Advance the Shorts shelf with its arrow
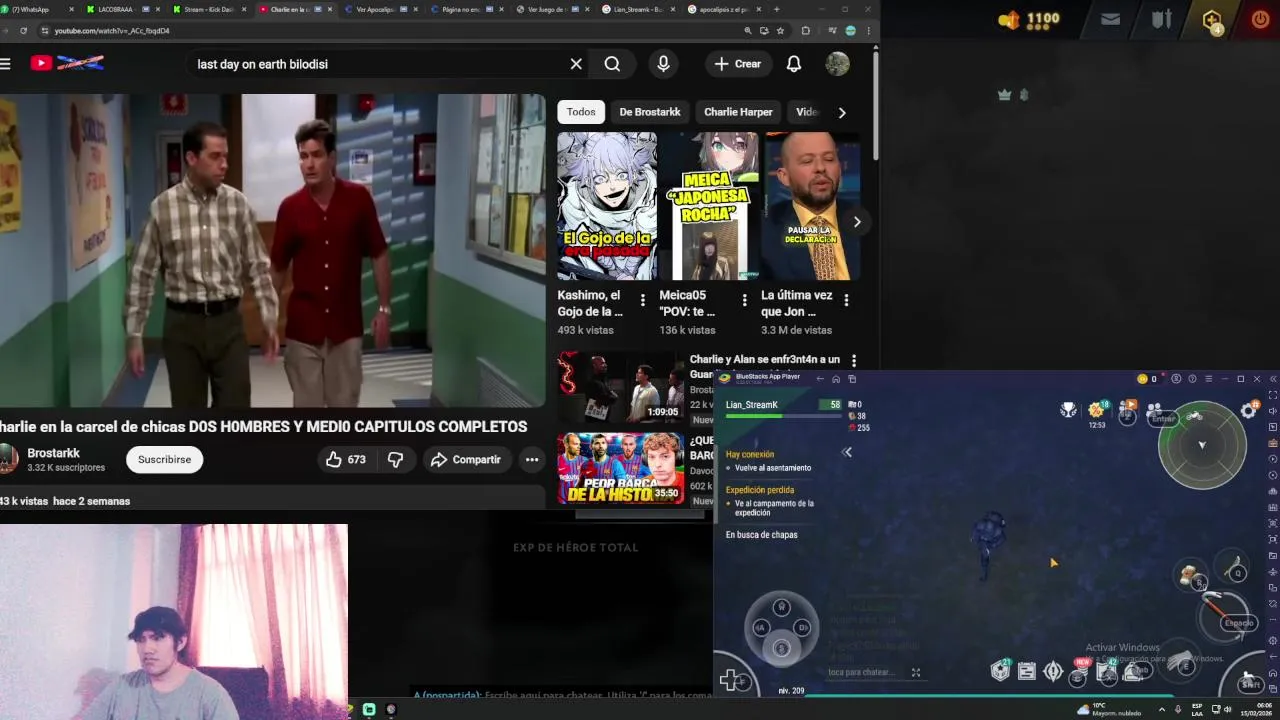The image size is (1280, 720). tap(857, 222)
